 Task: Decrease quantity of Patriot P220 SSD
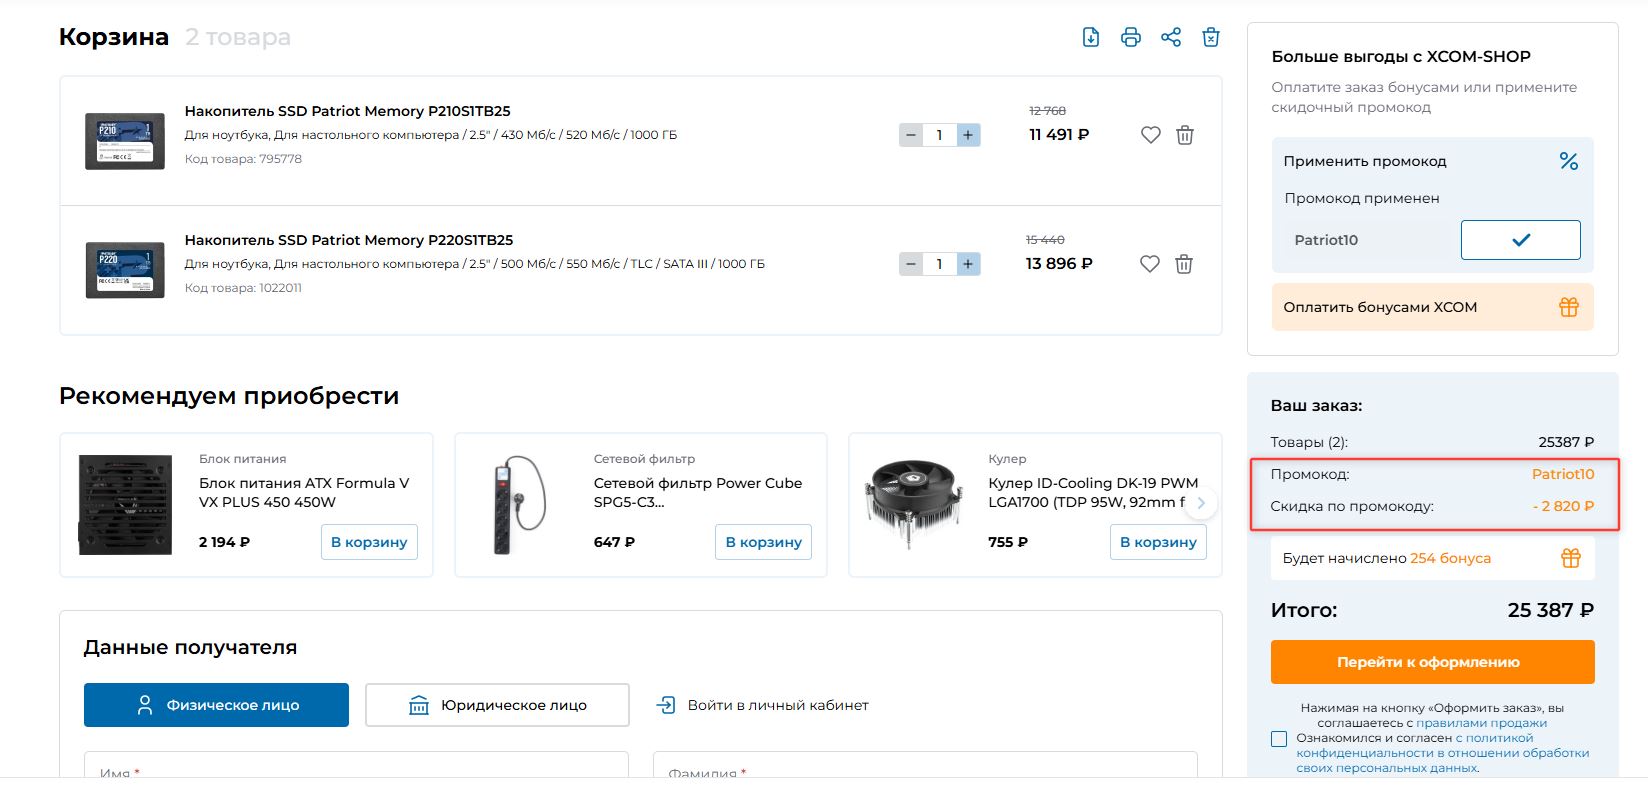910,264
